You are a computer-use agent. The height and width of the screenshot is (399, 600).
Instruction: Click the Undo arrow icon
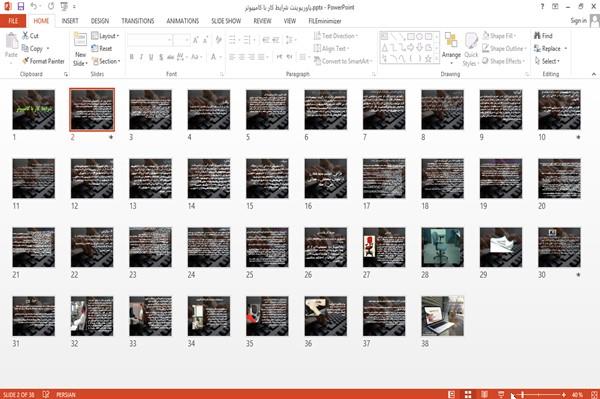pos(34,6)
